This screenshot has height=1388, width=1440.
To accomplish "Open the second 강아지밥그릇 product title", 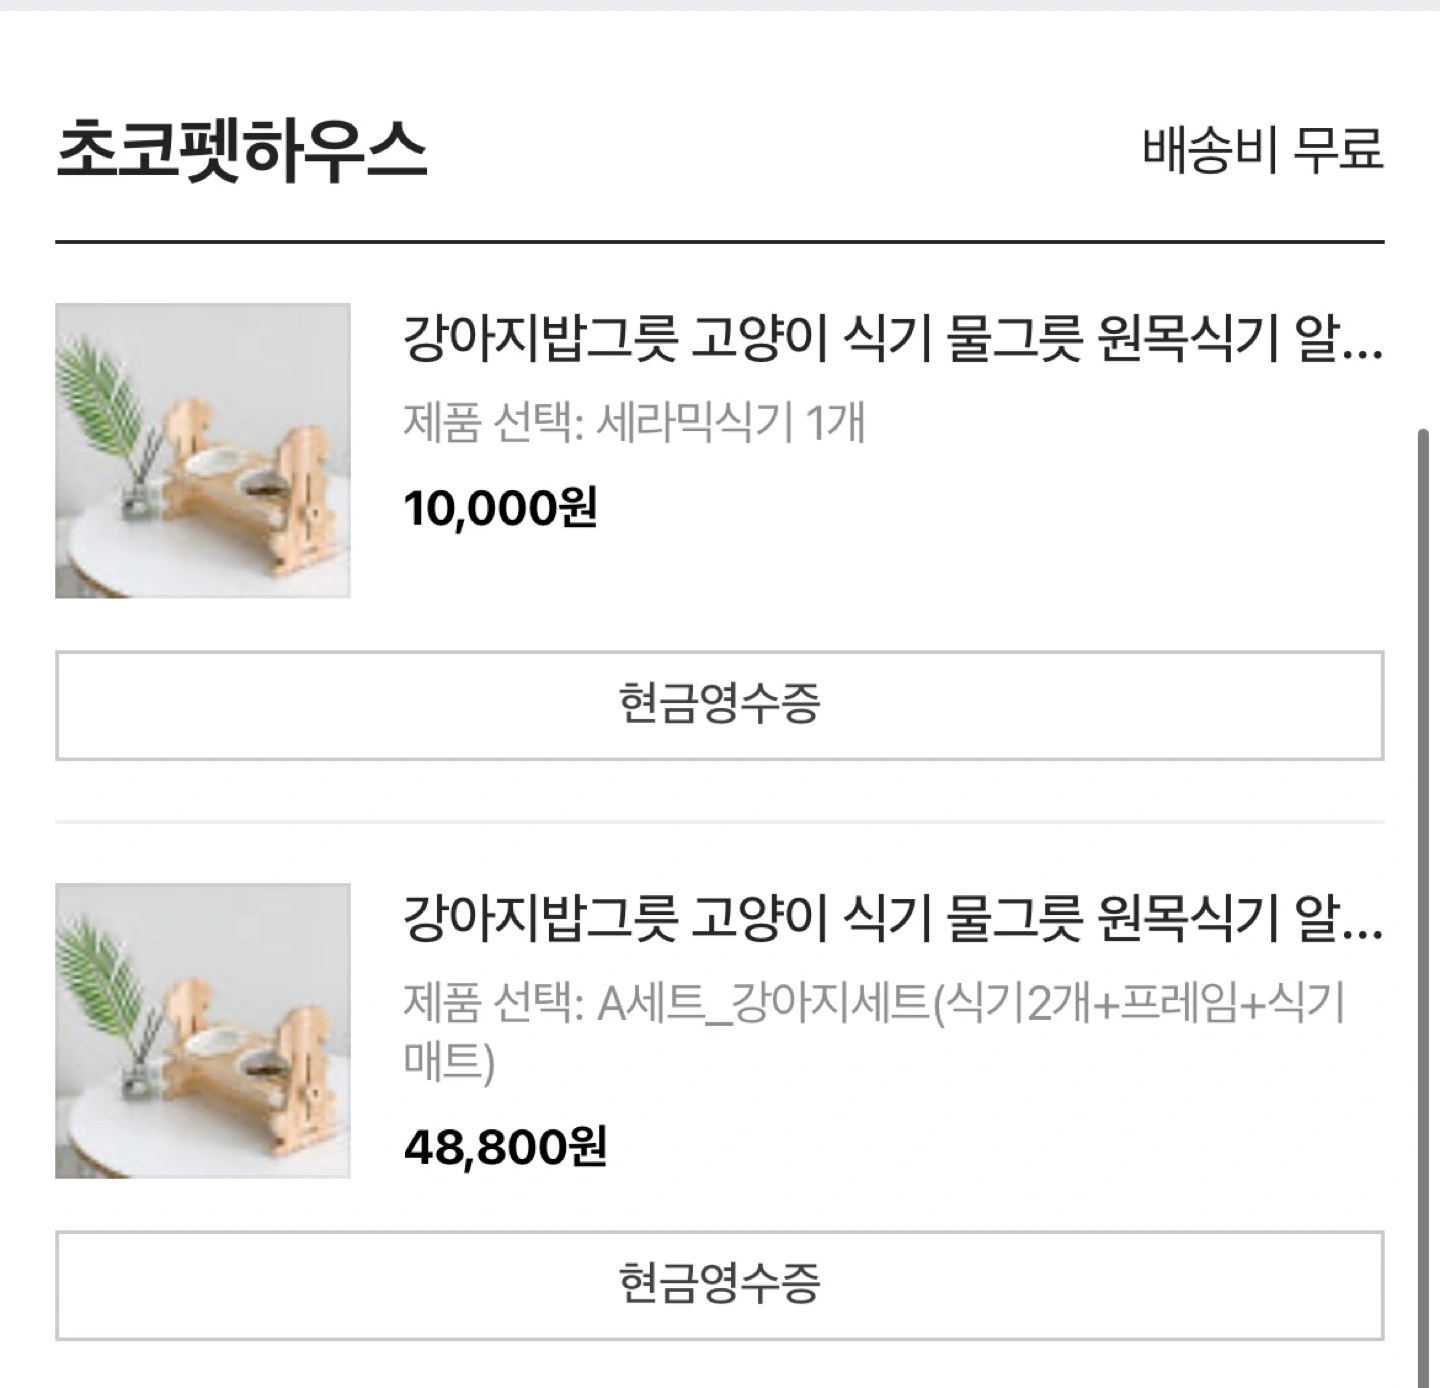I will click(870, 919).
